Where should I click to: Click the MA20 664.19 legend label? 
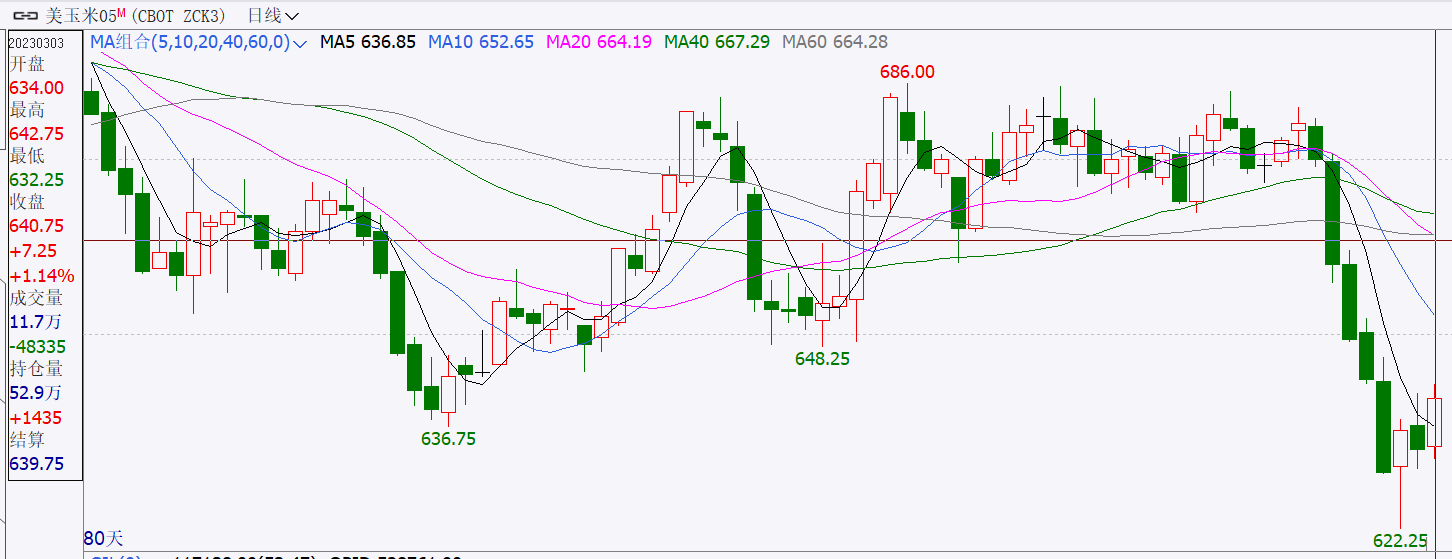[599, 42]
